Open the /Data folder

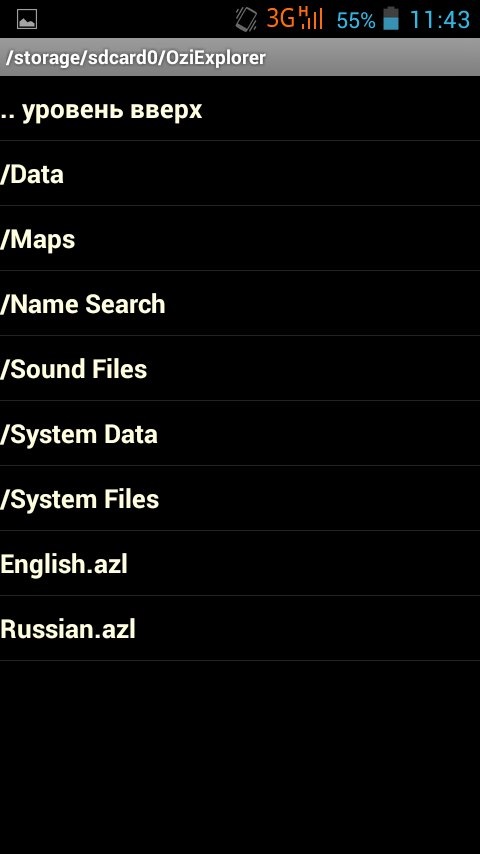pyautogui.click(x=240, y=173)
